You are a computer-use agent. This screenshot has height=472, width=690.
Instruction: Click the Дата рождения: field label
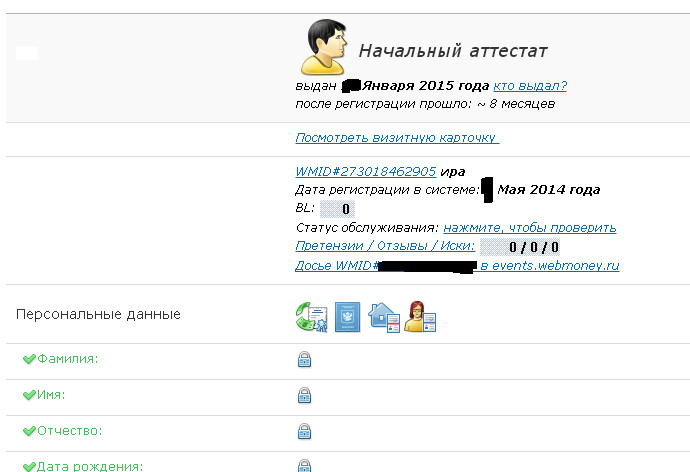pyautogui.click(x=90, y=466)
